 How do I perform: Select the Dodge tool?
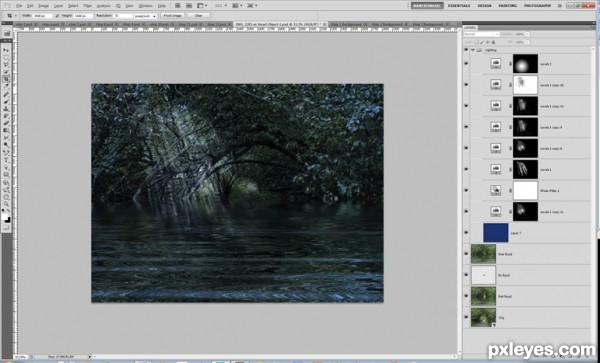point(7,145)
